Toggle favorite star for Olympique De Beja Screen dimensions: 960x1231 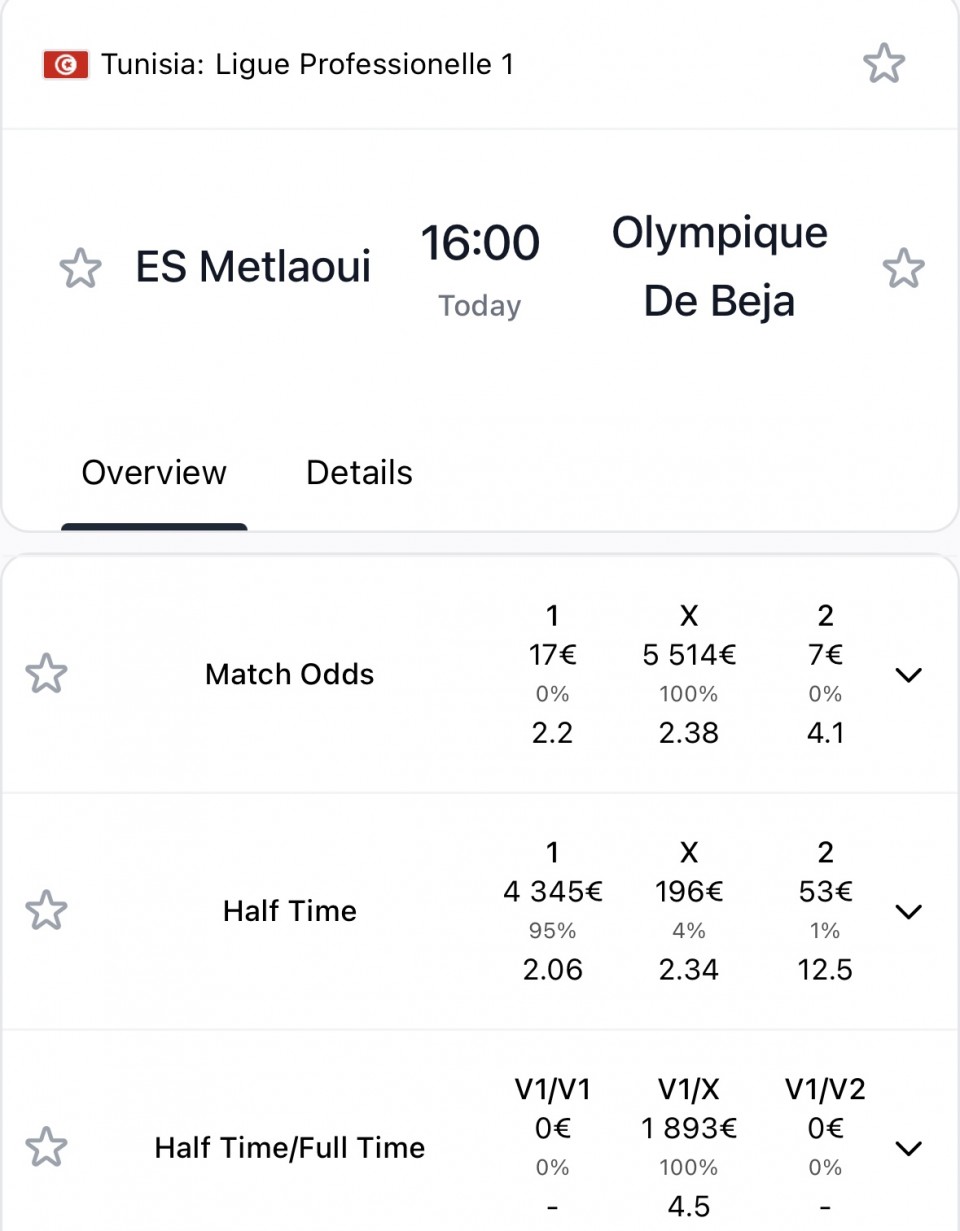pos(904,268)
